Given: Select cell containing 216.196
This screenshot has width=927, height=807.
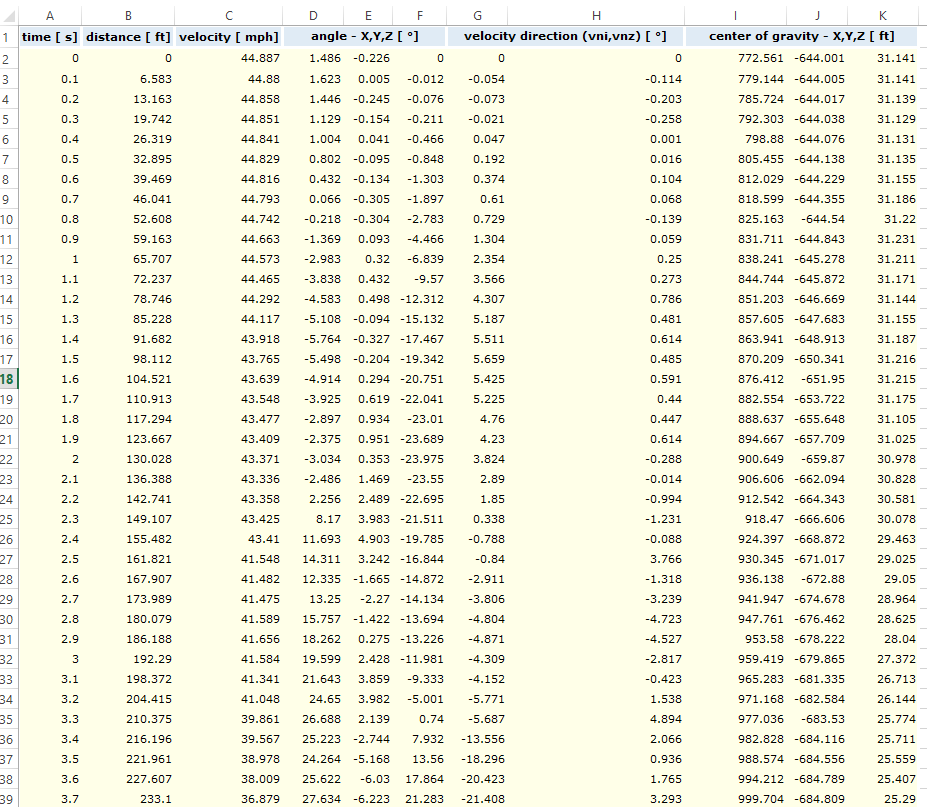Looking at the screenshot, I should 128,740.
